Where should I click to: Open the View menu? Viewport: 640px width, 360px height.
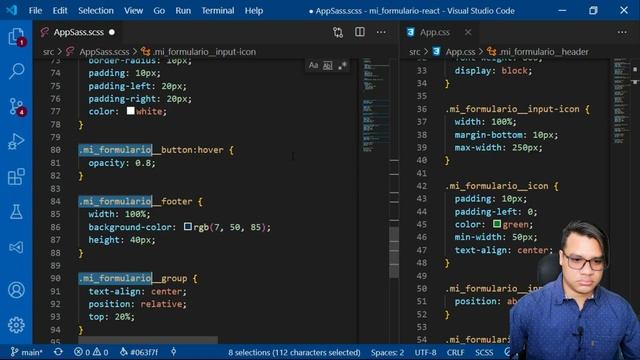pos(133,11)
